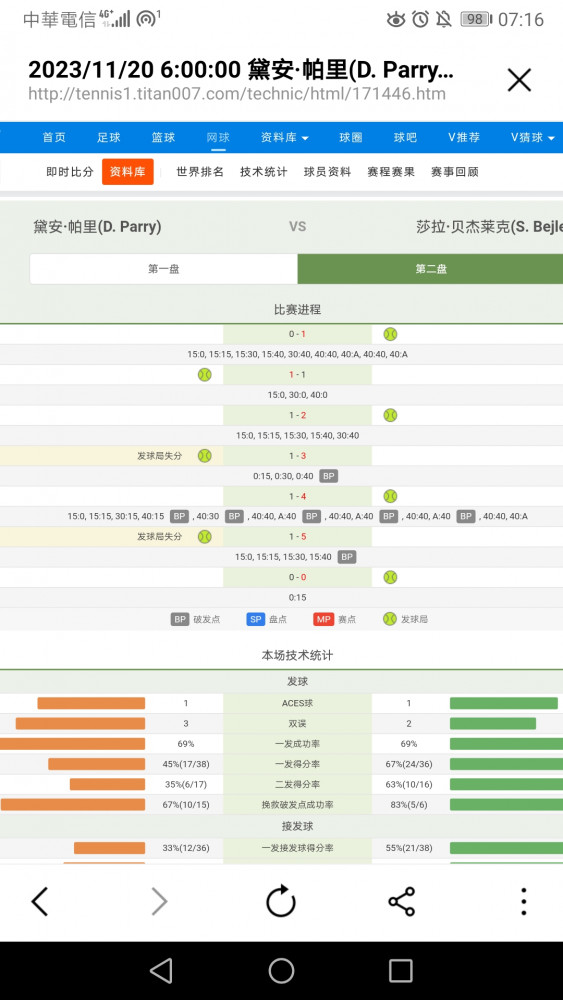Click the orange 双误 stat bar
The image size is (563, 1000).
tap(80, 723)
